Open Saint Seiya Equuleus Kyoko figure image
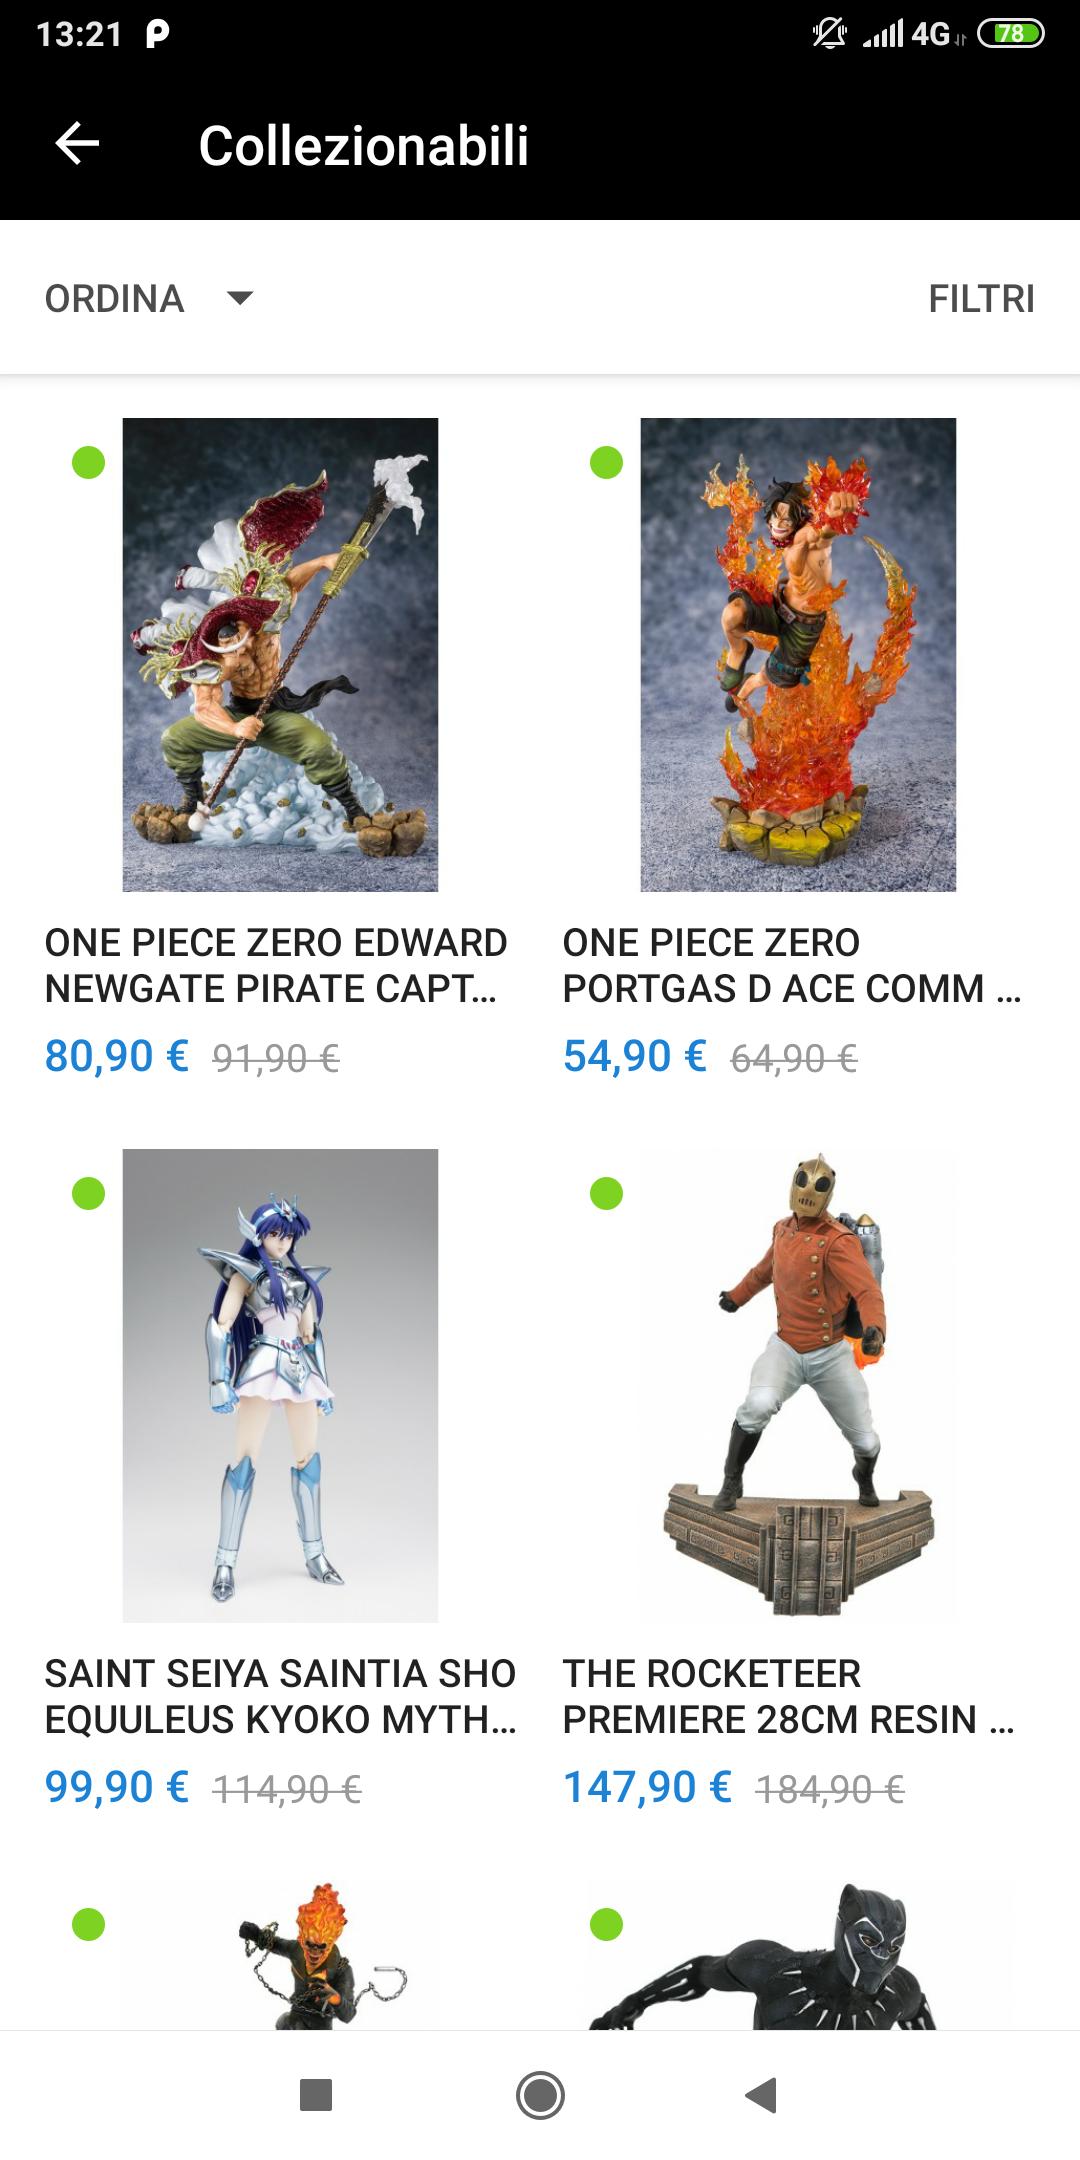This screenshot has width=1080, height=2160. (x=280, y=1385)
